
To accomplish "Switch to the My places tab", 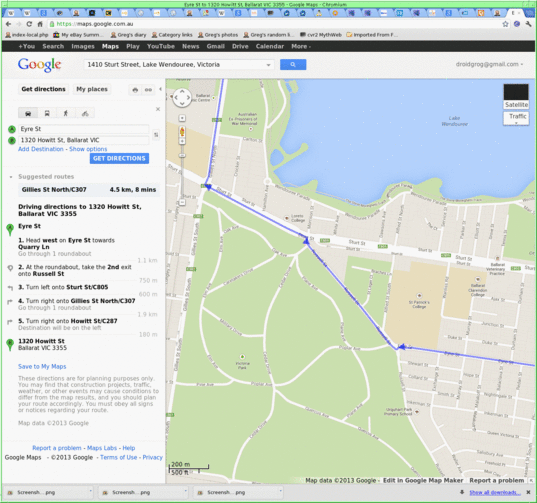I will (92, 89).
